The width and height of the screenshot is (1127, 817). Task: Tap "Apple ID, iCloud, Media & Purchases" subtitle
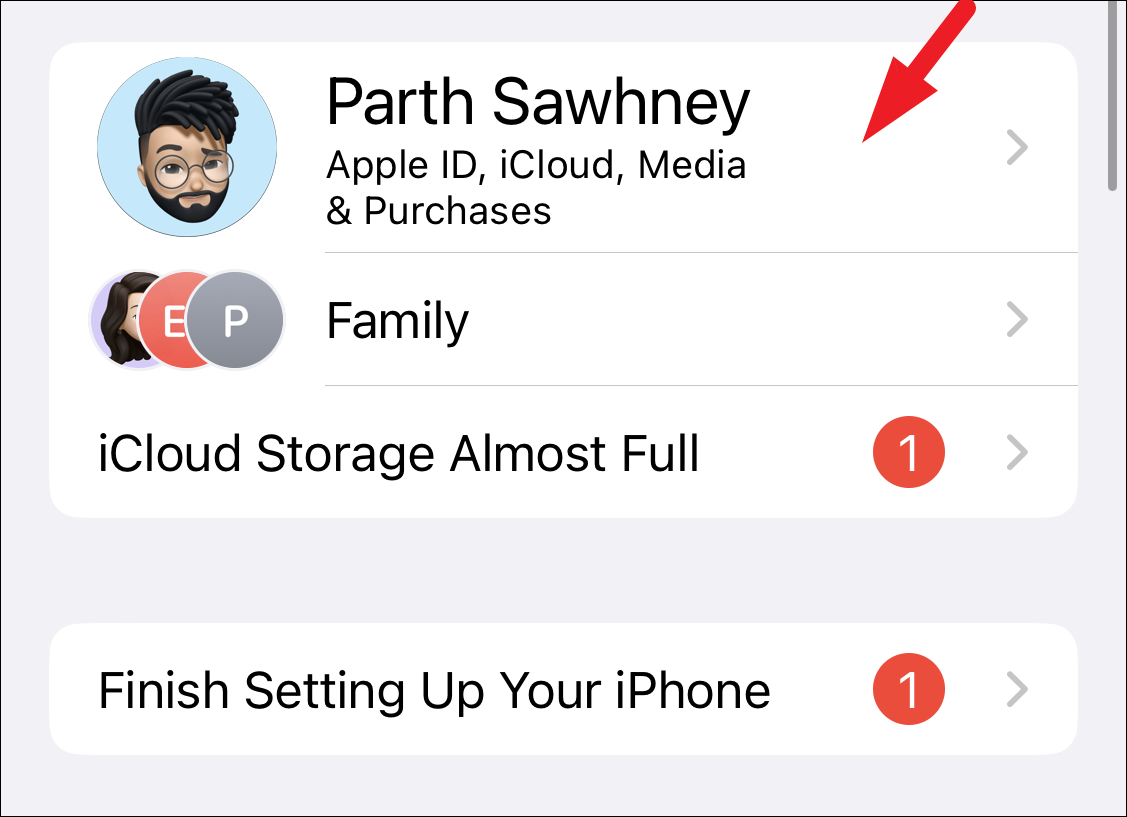[x=536, y=188]
